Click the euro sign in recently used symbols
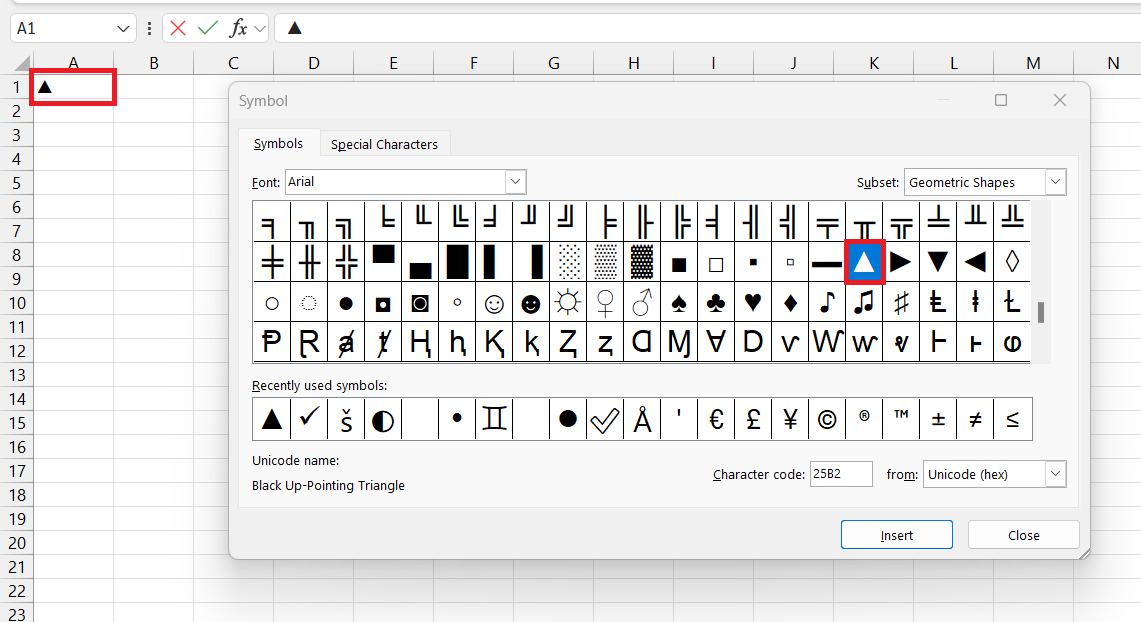This screenshot has width=1141, height=622. 716,418
